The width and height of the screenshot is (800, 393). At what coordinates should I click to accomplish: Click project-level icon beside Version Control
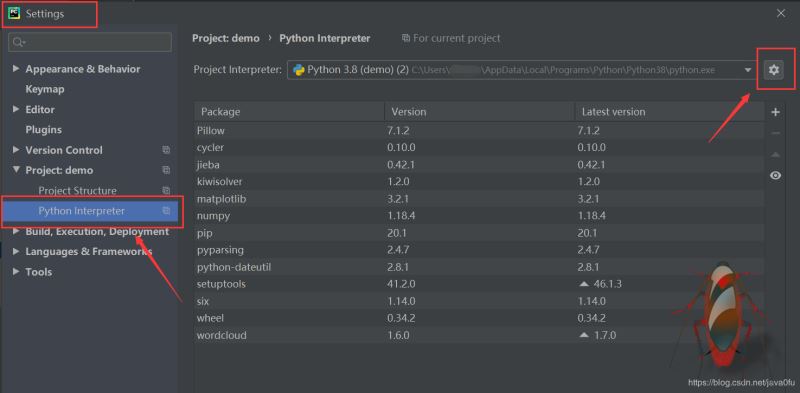click(166, 150)
